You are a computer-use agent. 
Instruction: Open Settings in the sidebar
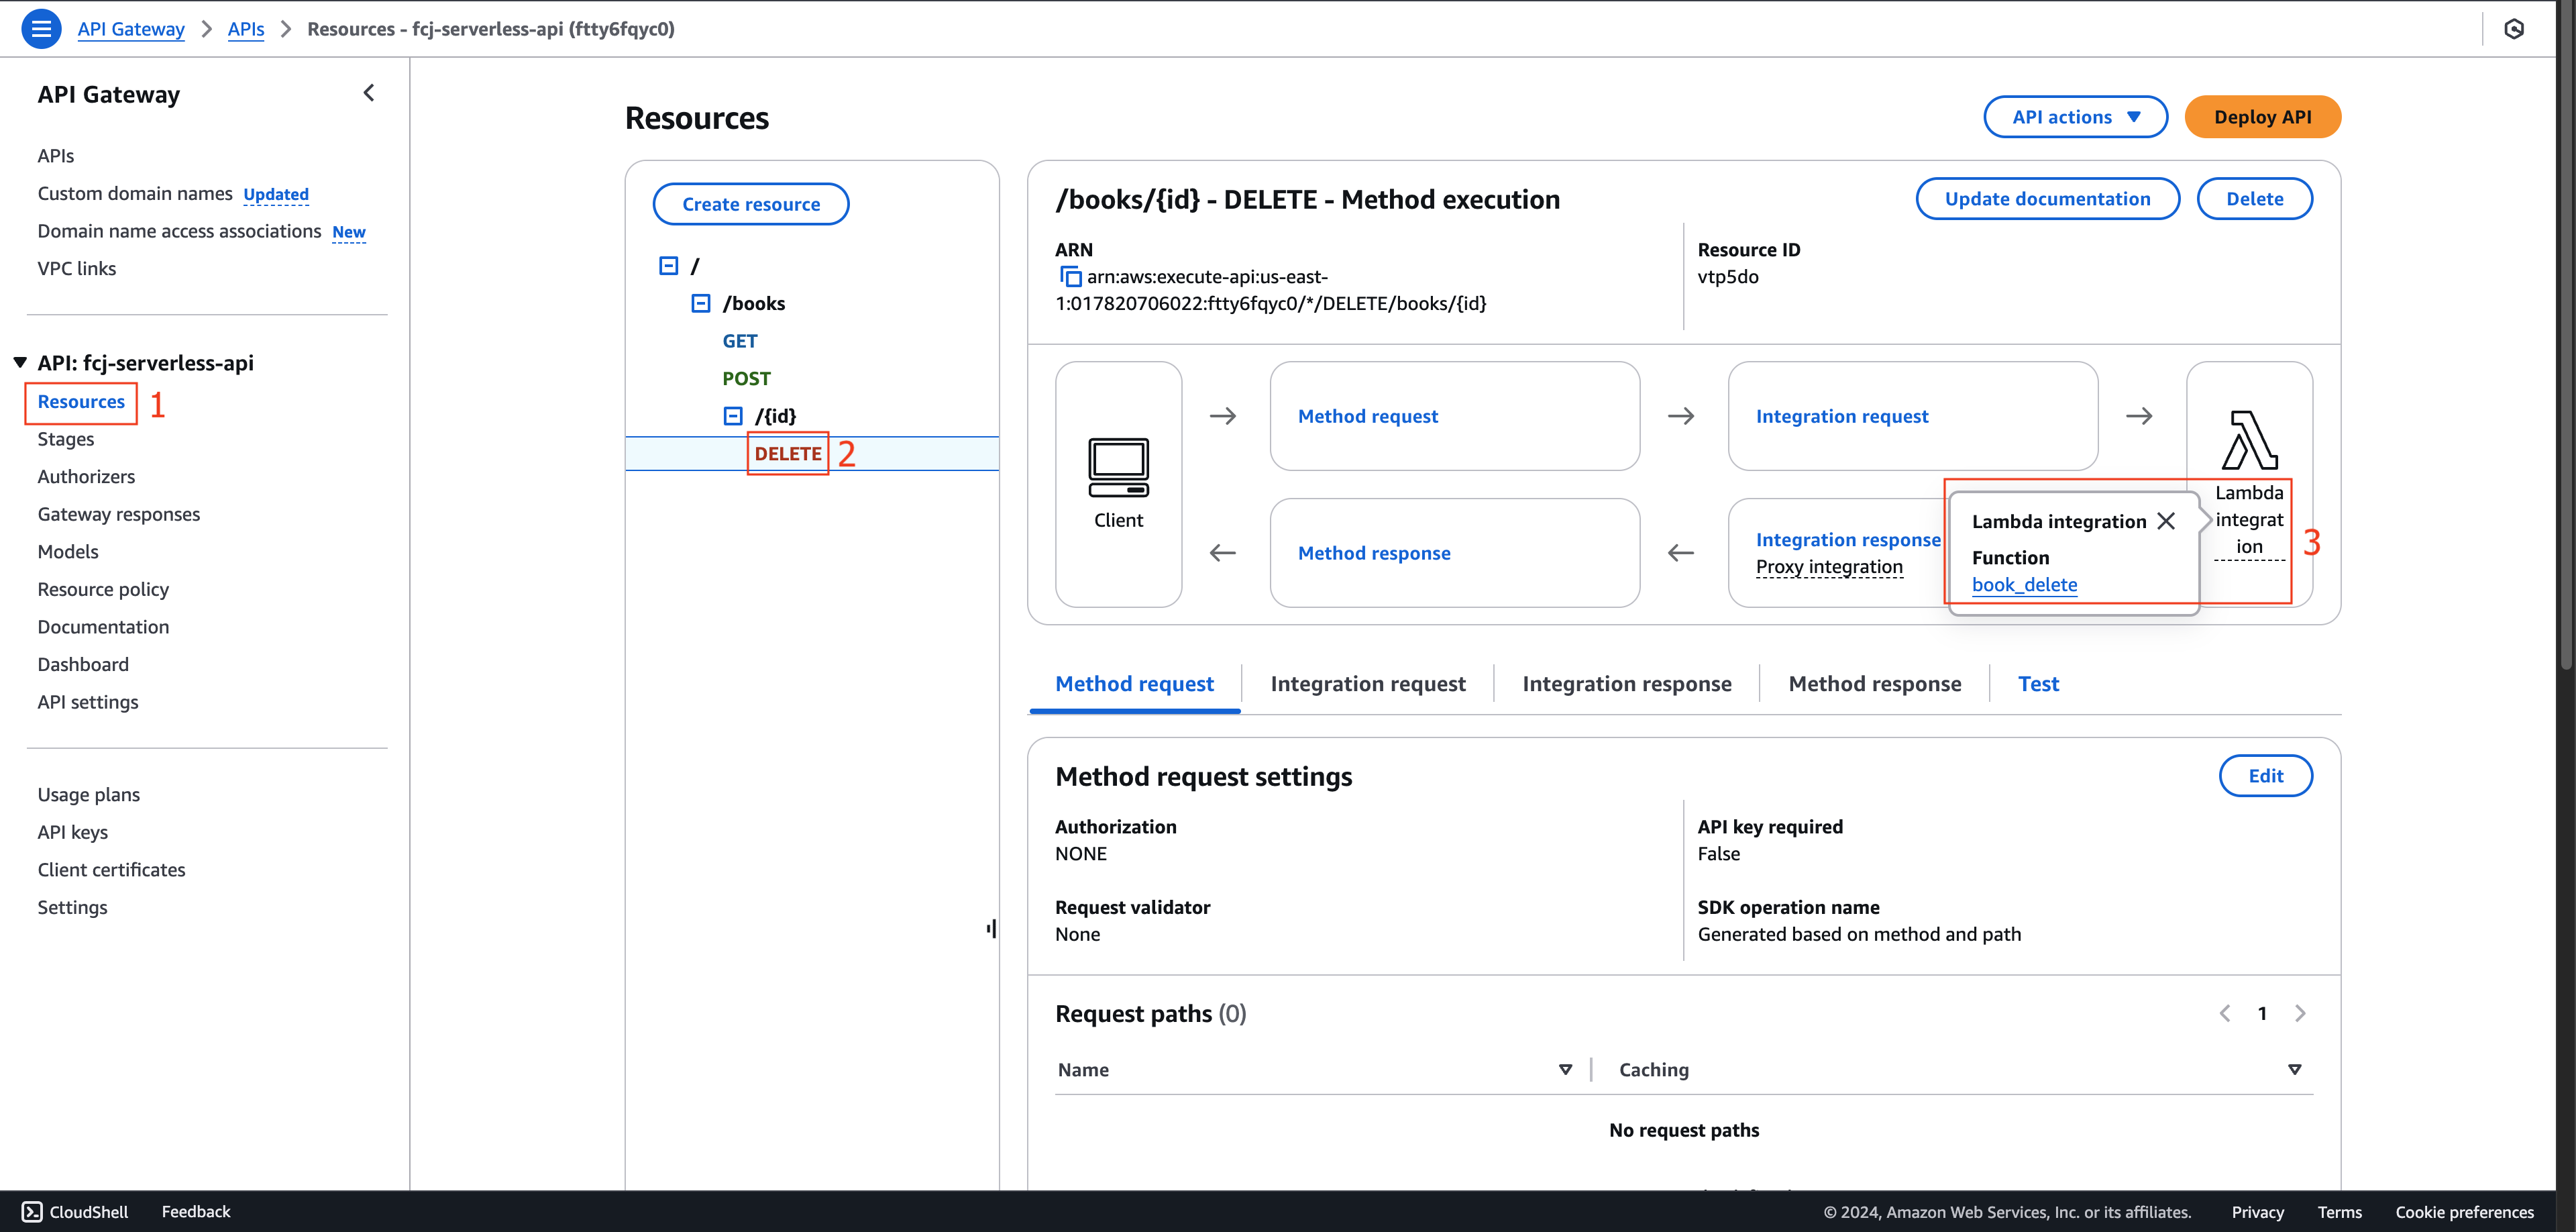coord(72,908)
